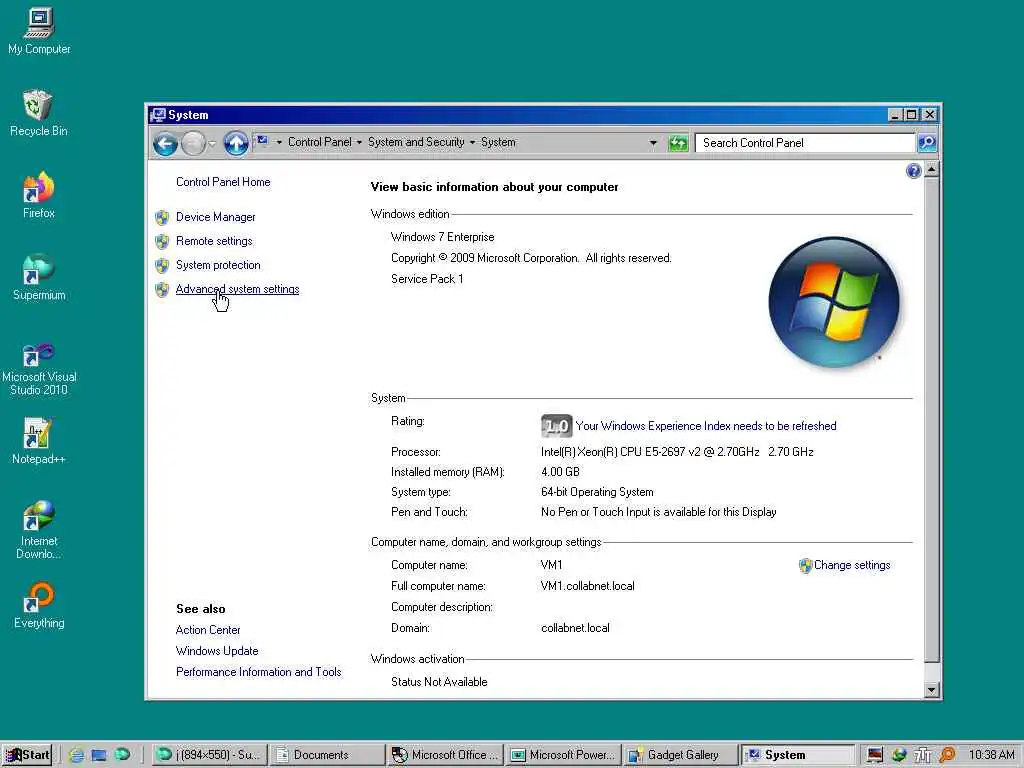
Task: Launch Firefox from the desktop
Action: [x=39, y=195]
